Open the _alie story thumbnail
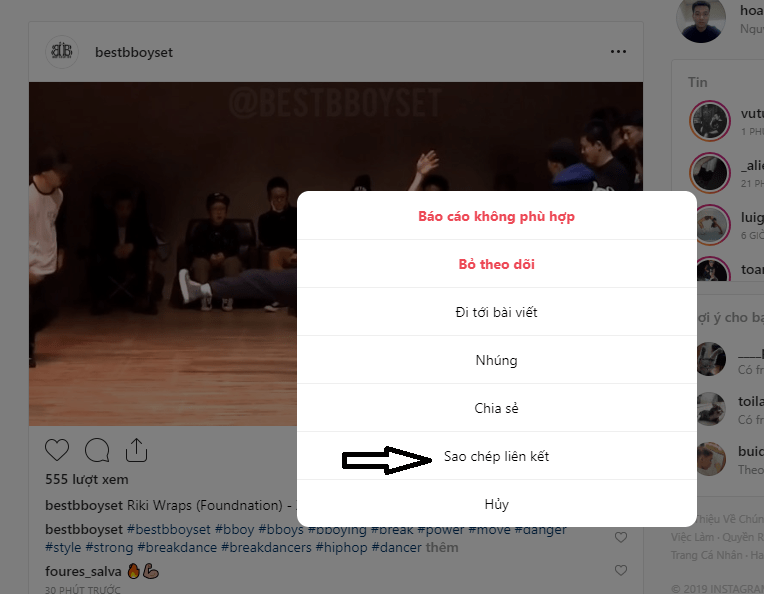Image resolution: width=764 pixels, height=594 pixels. point(710,172)
